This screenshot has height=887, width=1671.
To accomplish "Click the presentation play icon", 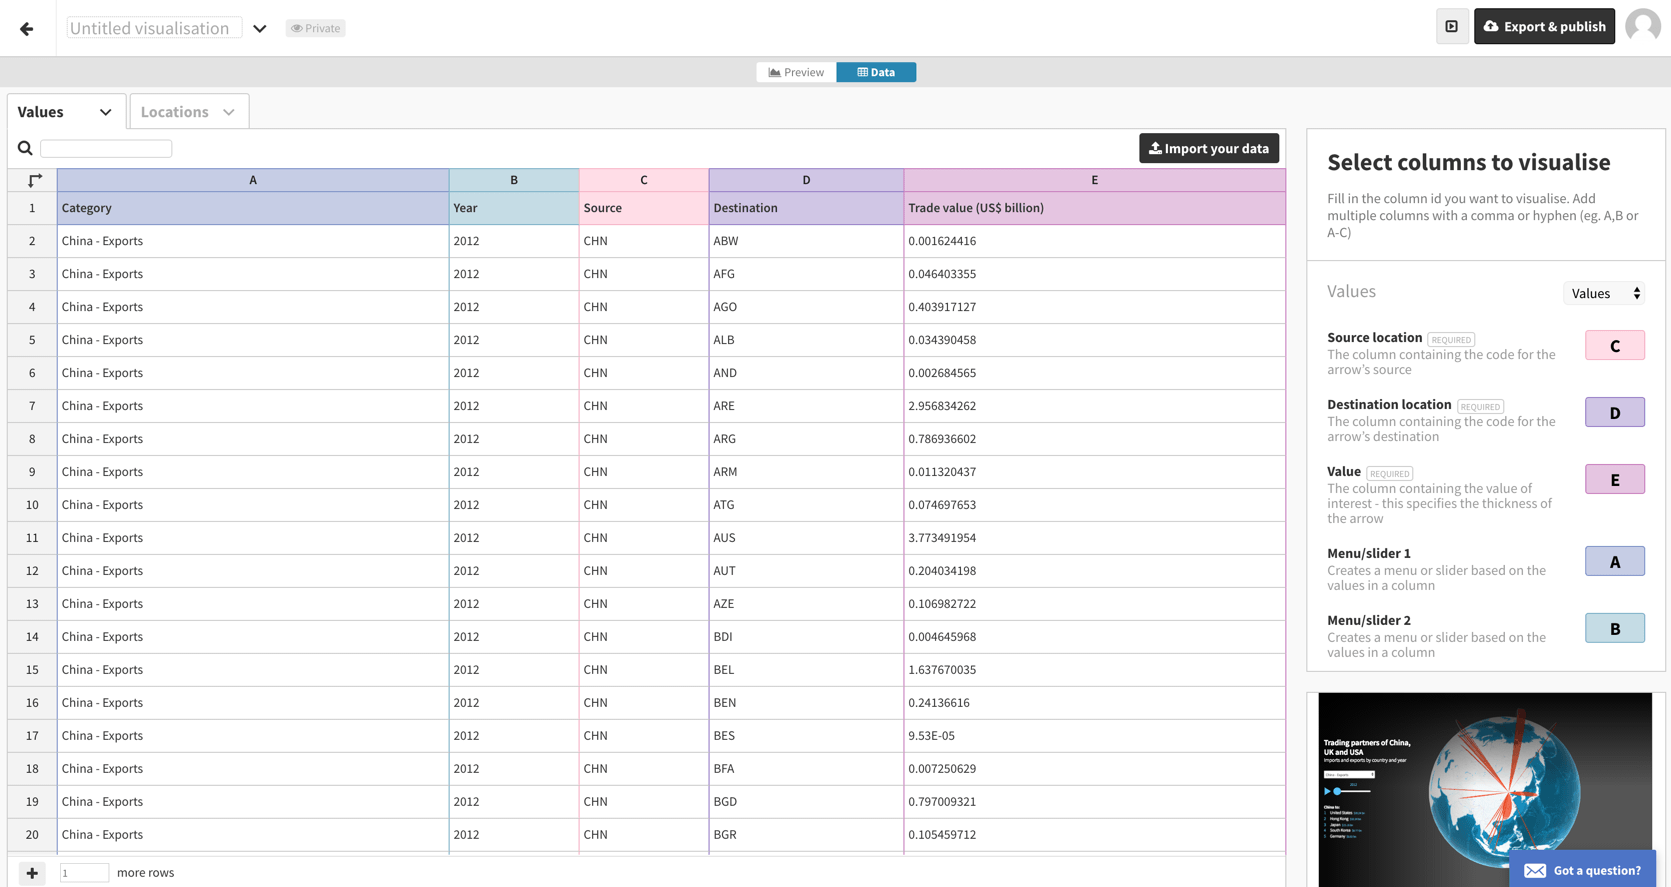I will pyautogui.click(x=1451, y=27).
